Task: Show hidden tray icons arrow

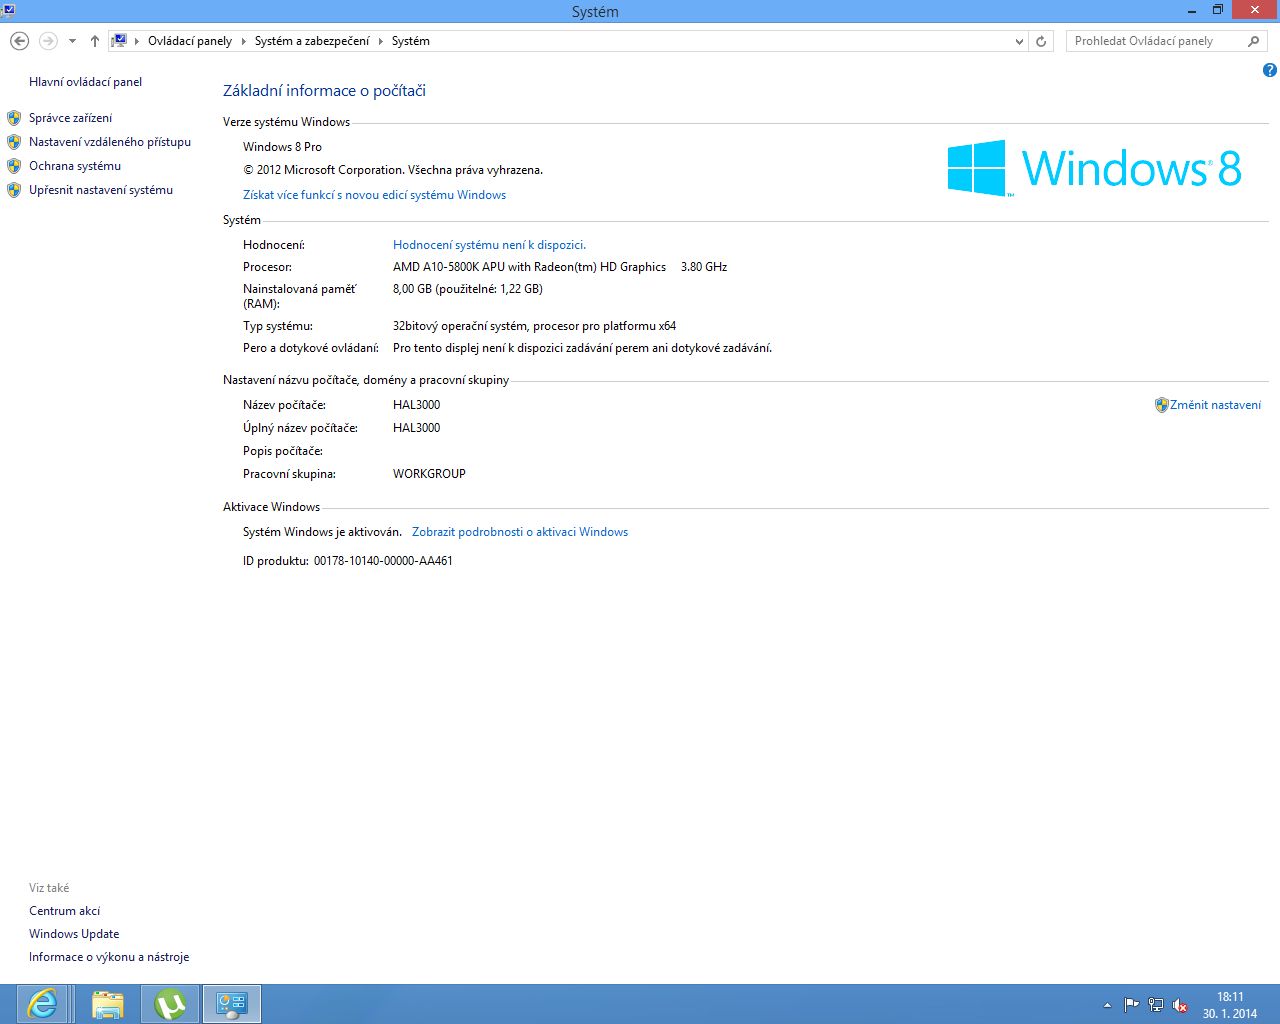Action: (x=1107, y=1005)
